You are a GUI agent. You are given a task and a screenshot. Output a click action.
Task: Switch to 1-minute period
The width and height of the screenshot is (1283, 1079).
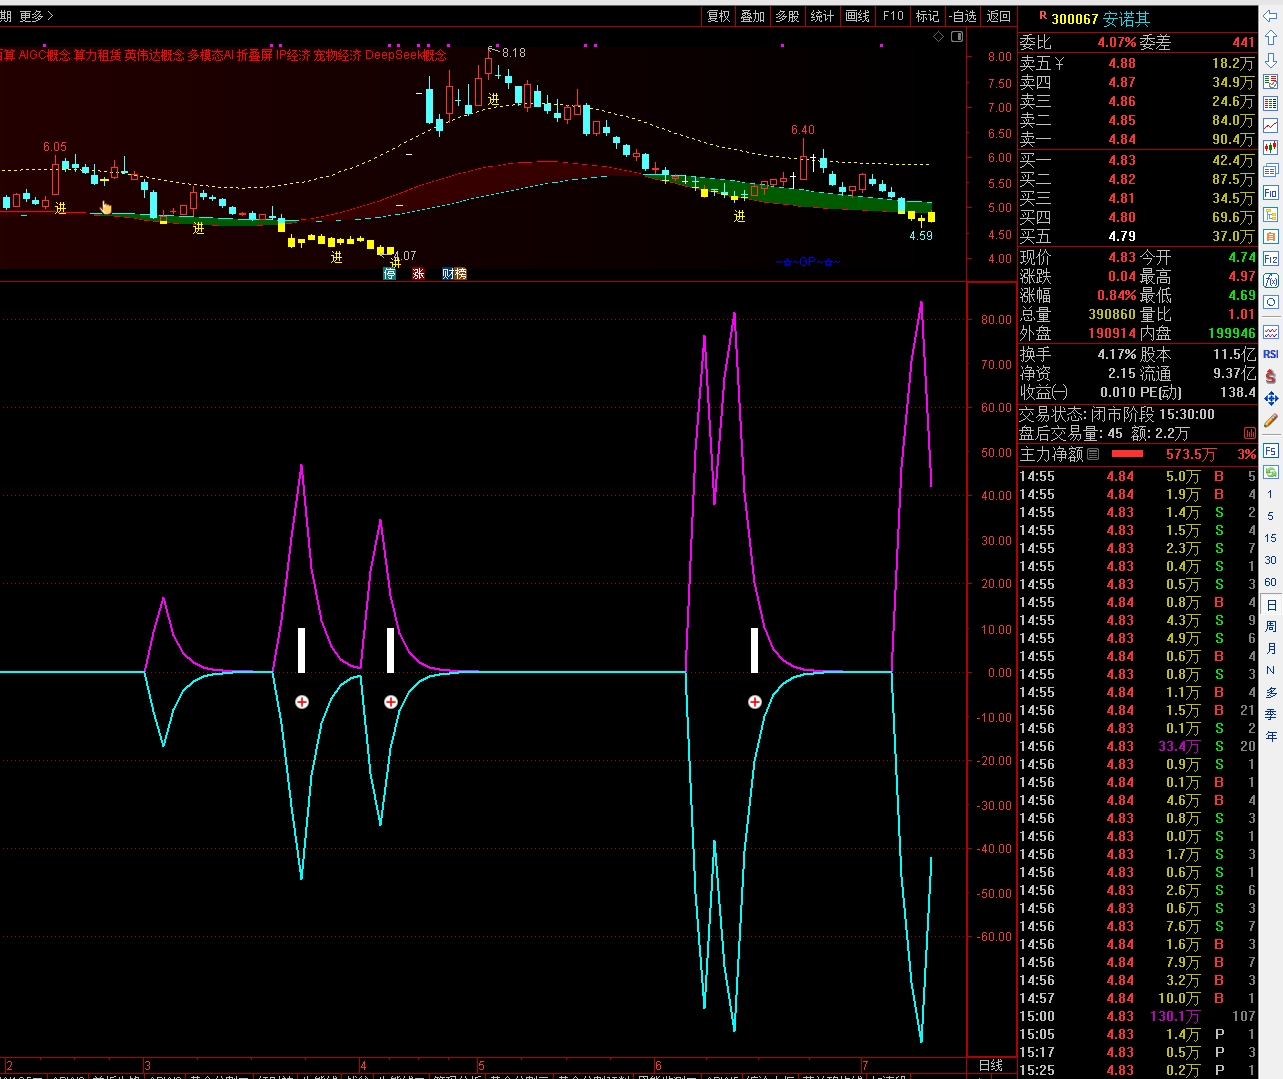1271,494
